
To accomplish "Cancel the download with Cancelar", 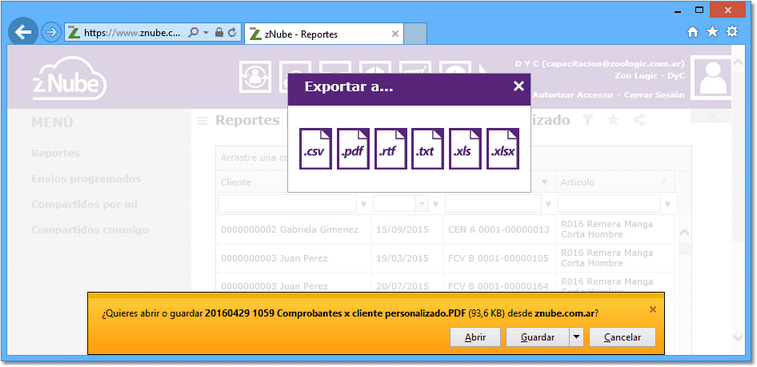I will 622,337.
